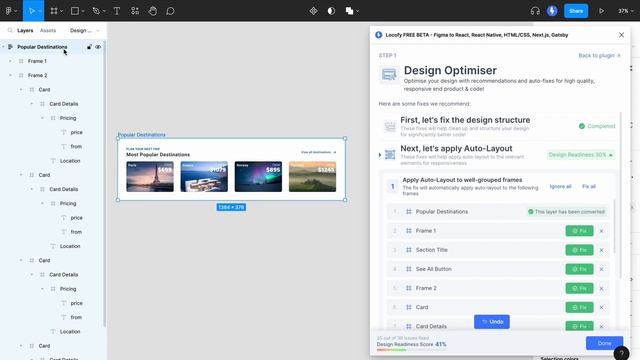640x360 pixels.
Task: Switch to the Assets tab
Action: click(x=48, y=31)
